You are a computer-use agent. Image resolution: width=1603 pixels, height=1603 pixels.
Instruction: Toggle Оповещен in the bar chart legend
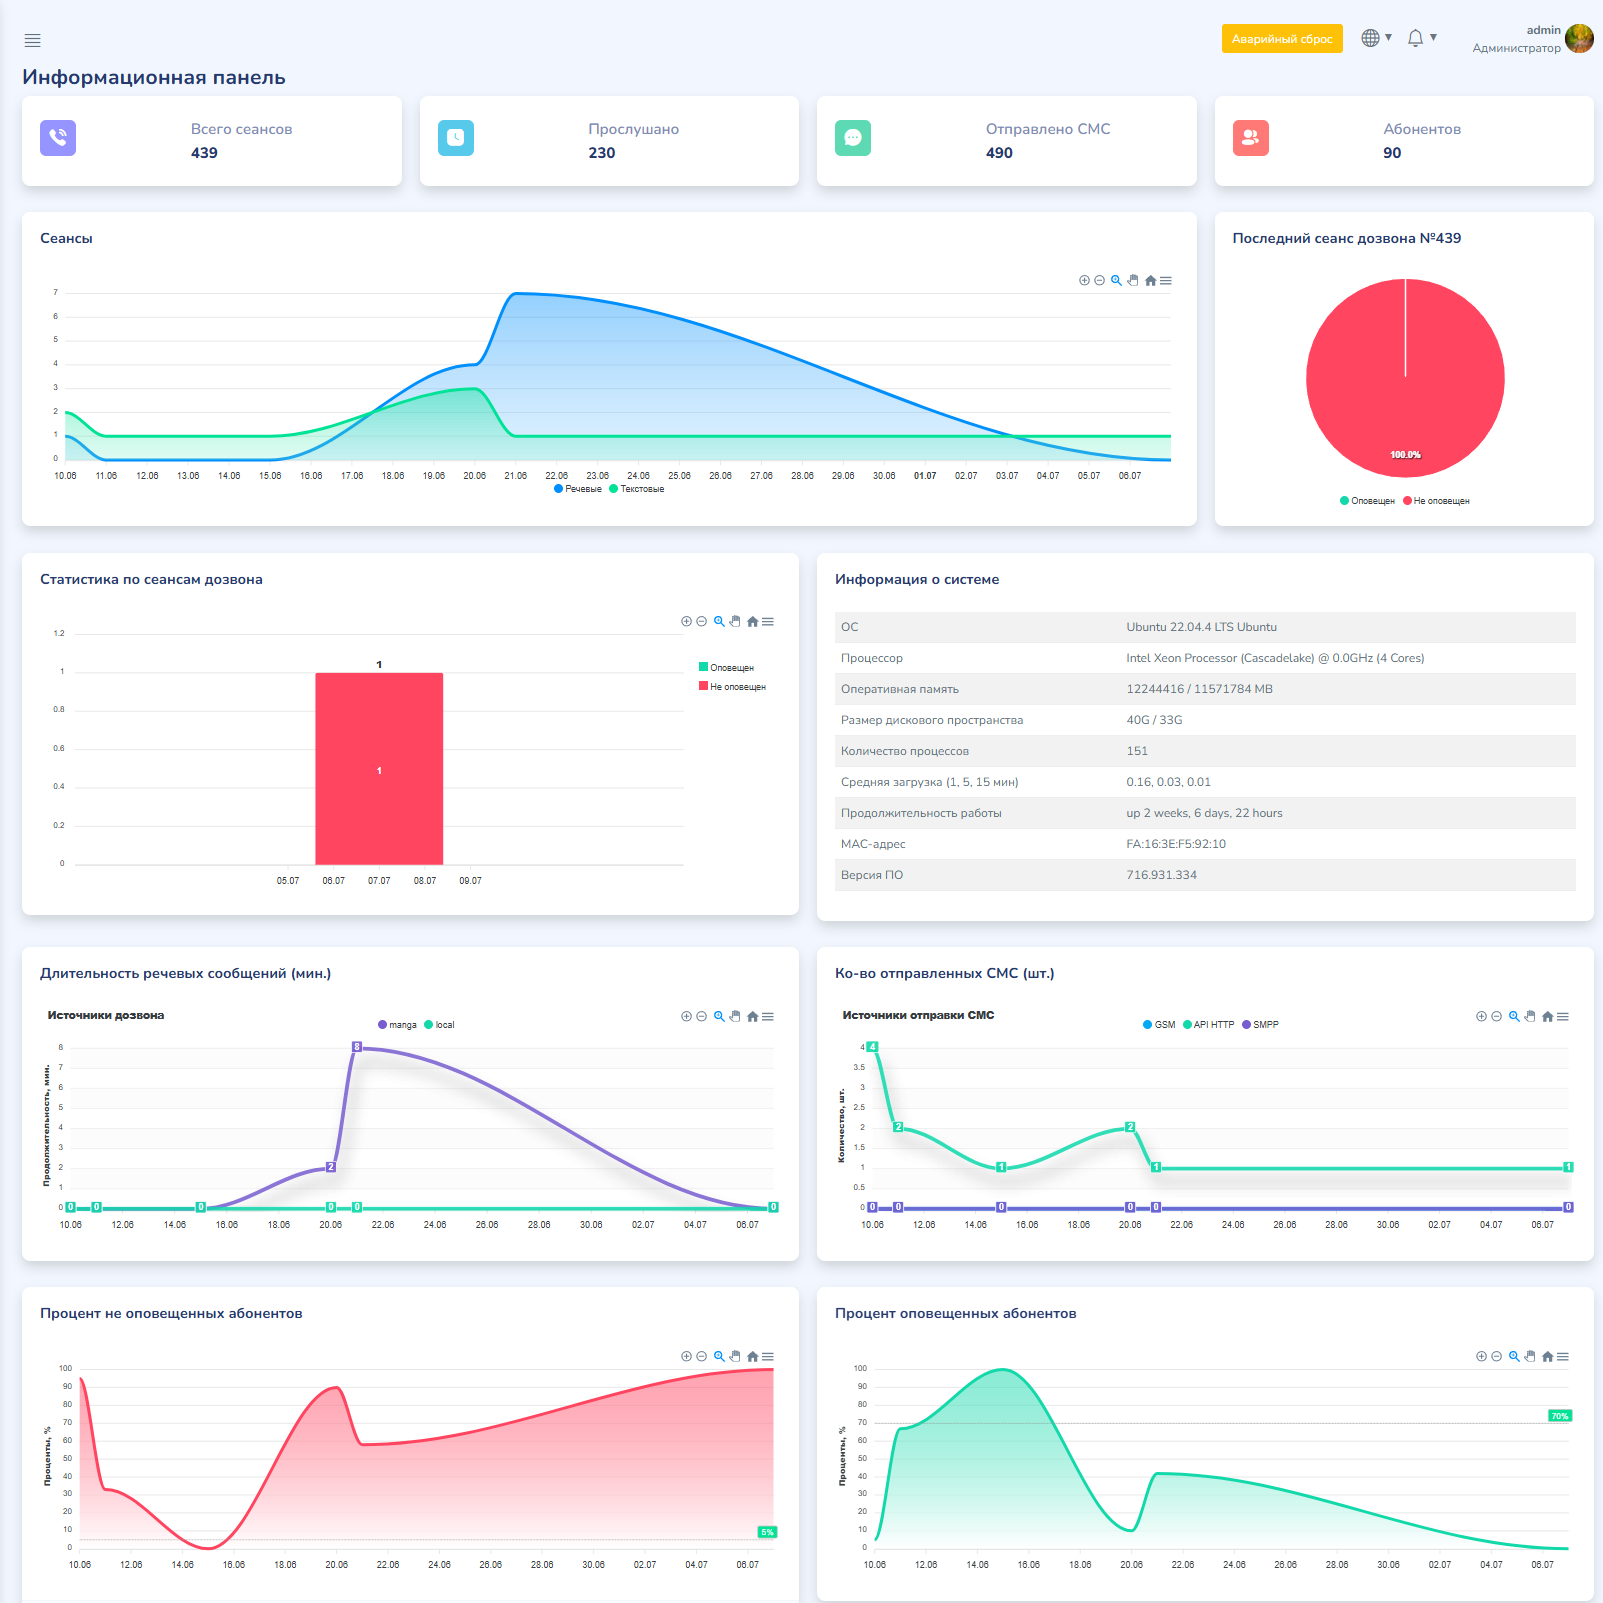[x=727, y=667]
